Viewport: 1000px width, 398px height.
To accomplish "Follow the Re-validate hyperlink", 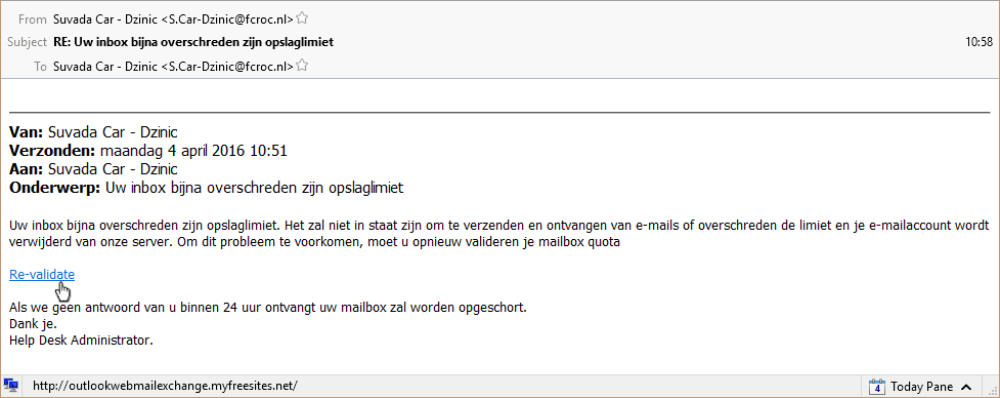I will click(x=42, y=275).
